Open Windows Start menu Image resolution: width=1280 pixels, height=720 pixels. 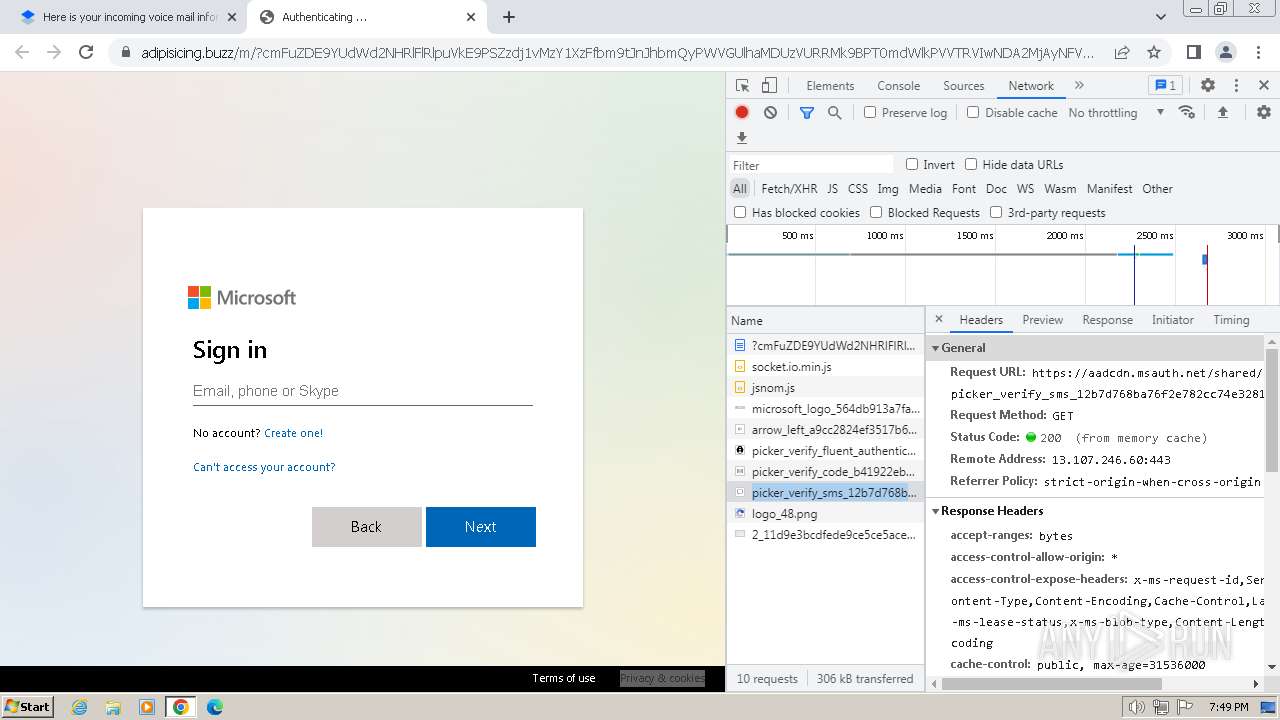pyautogui.click(x=28, y=707)
